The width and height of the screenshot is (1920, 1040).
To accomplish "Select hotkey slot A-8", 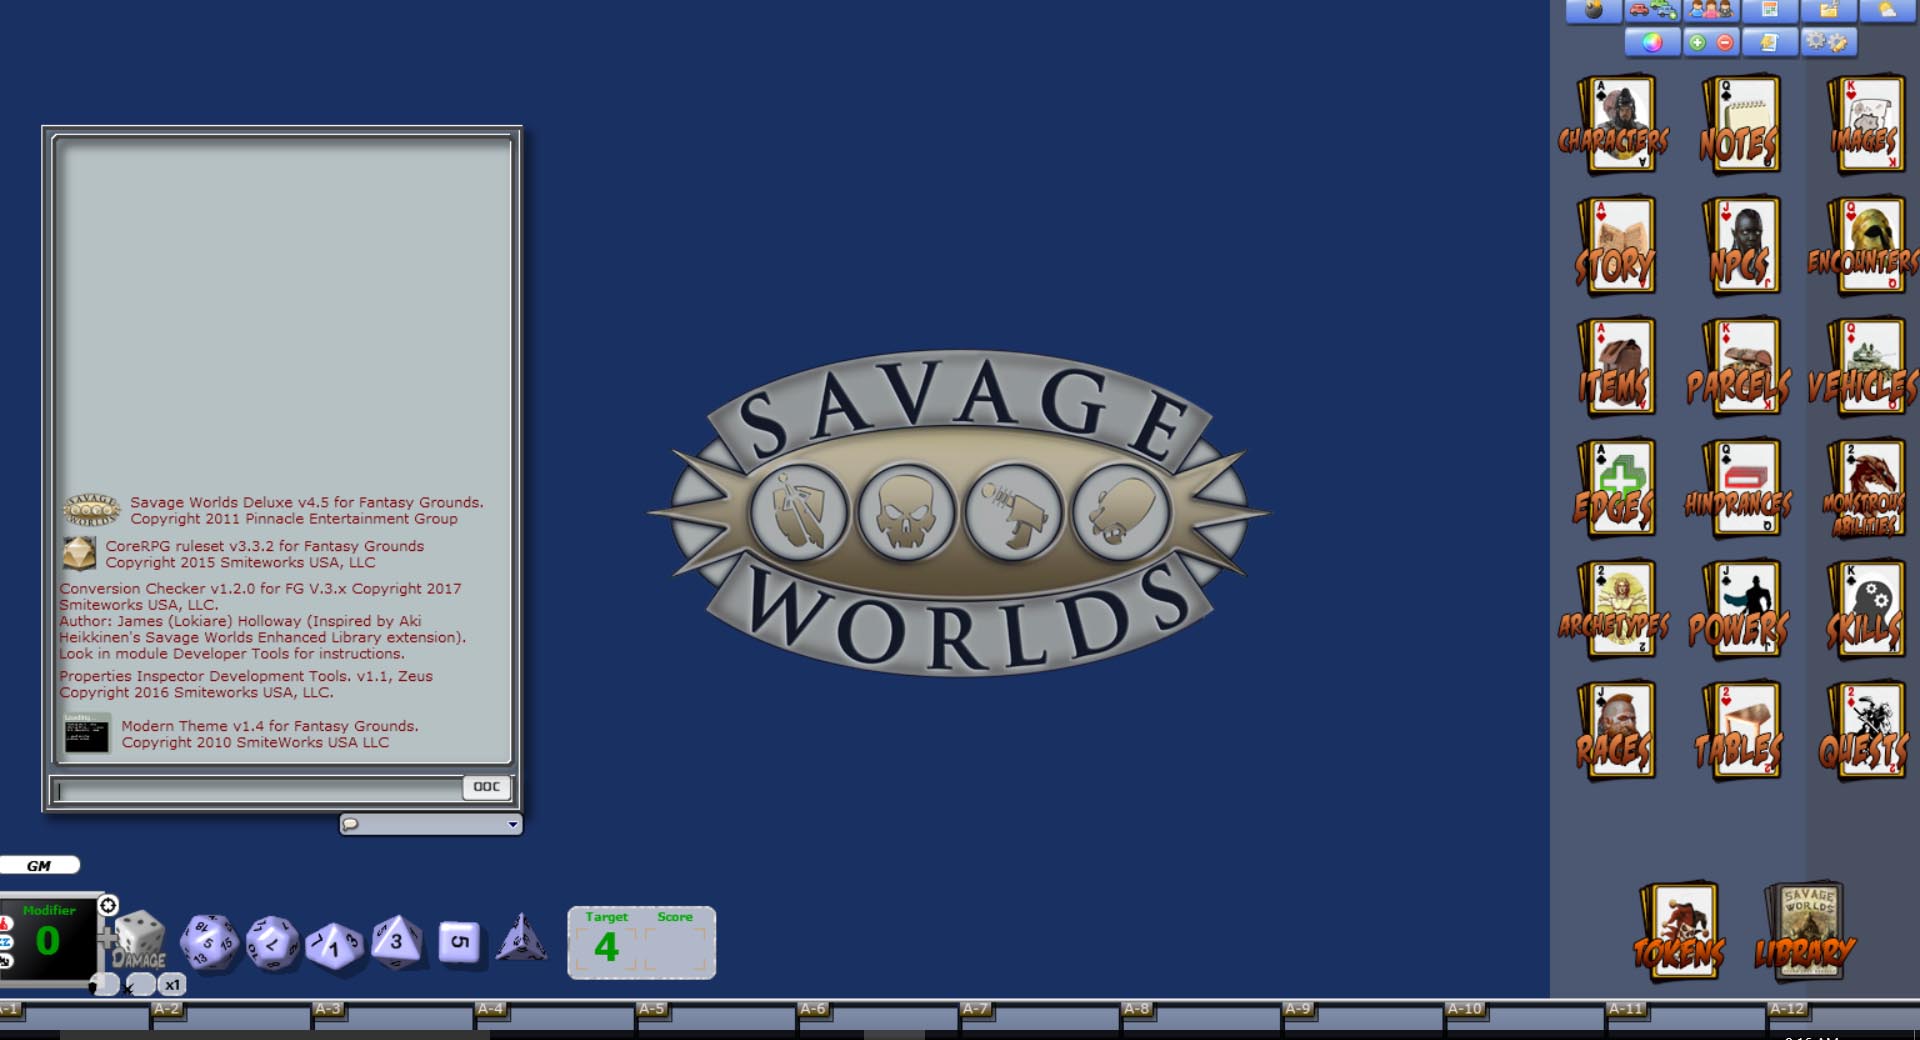I will tap(1202, 1014).
